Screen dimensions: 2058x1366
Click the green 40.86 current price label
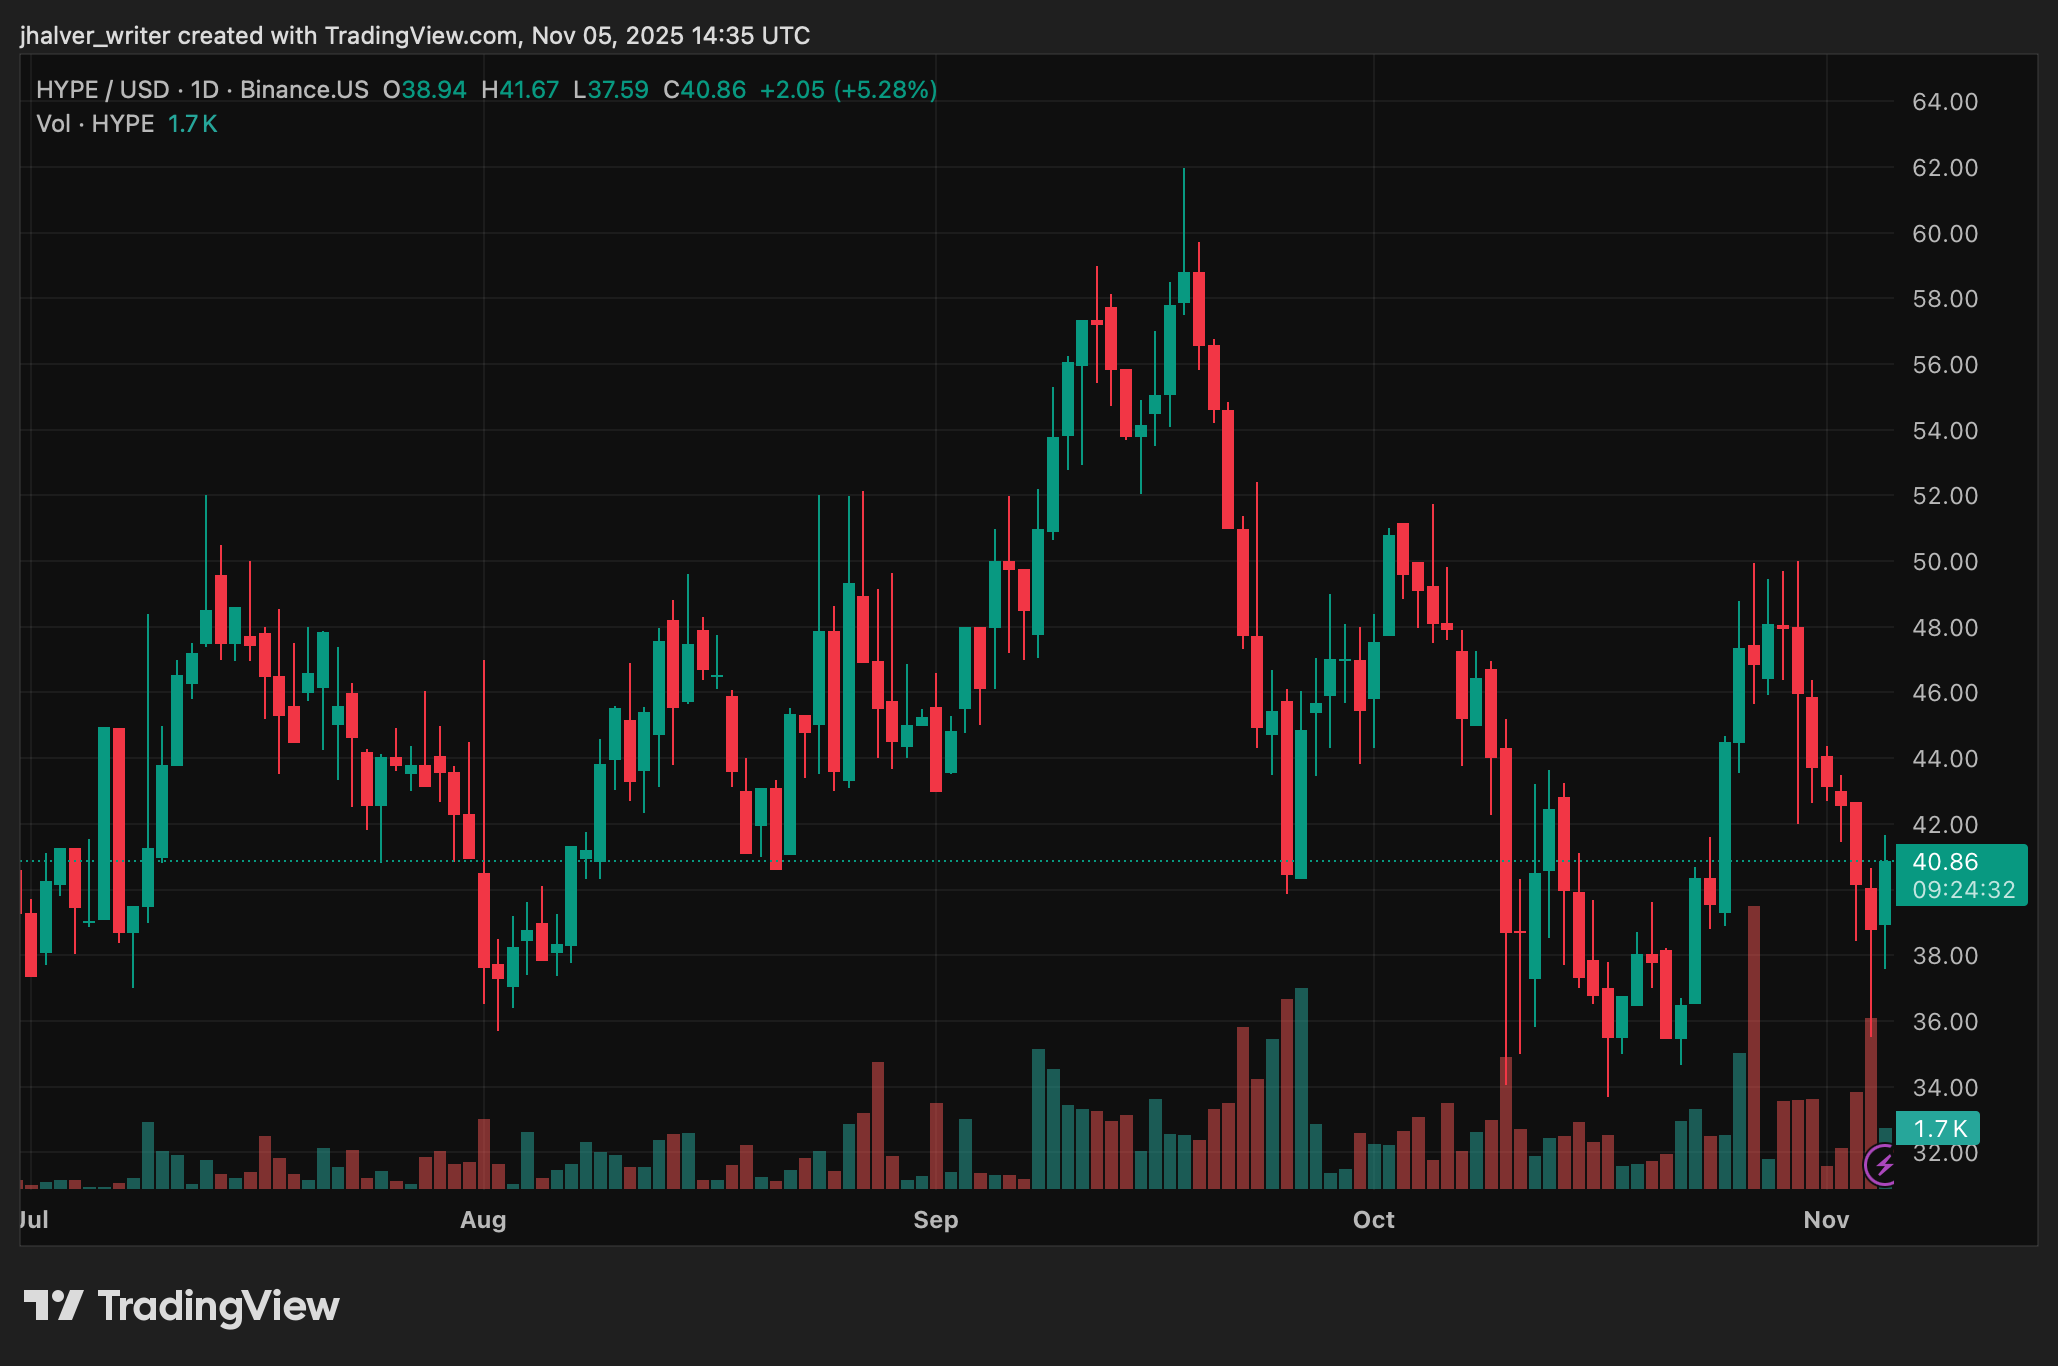pyautogui.click(x=1945, y=862)
